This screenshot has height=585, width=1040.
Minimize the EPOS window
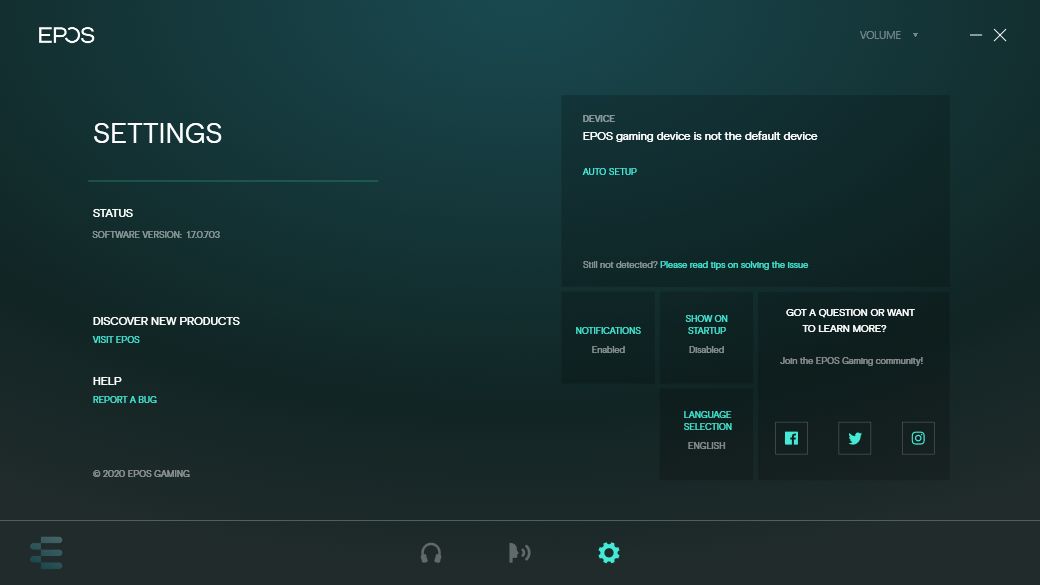click(x=976, y=35)
